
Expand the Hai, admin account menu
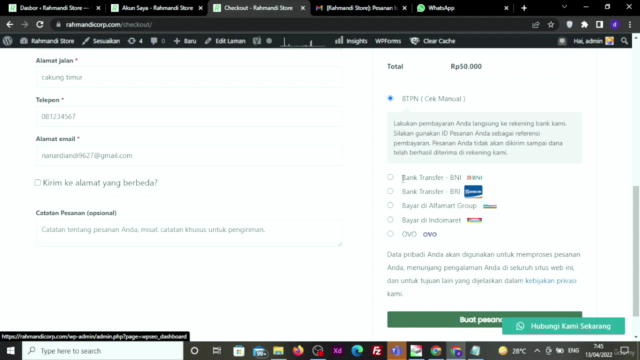593,41
